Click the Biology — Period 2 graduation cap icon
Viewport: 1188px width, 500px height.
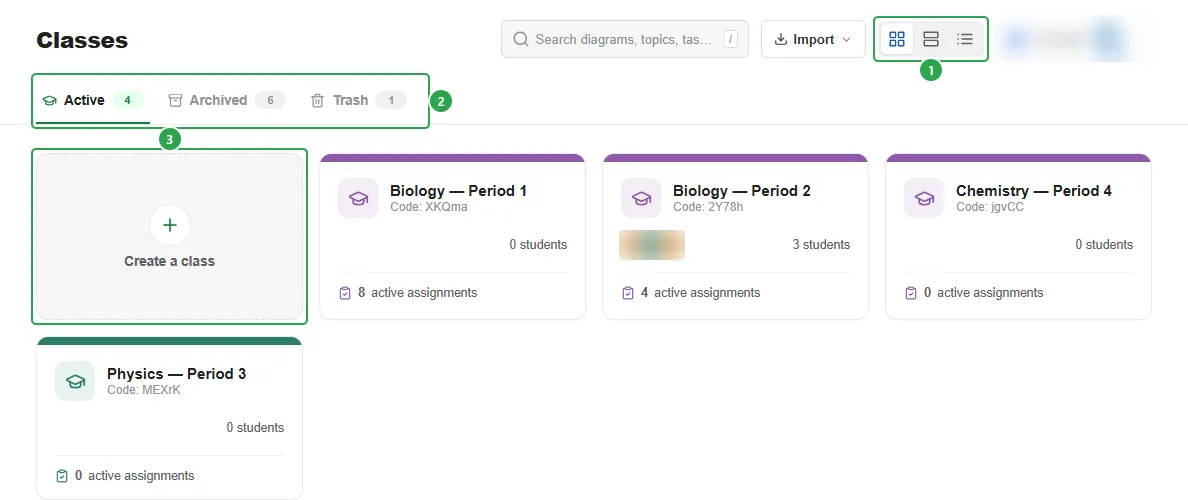click(x=641, y=198)
